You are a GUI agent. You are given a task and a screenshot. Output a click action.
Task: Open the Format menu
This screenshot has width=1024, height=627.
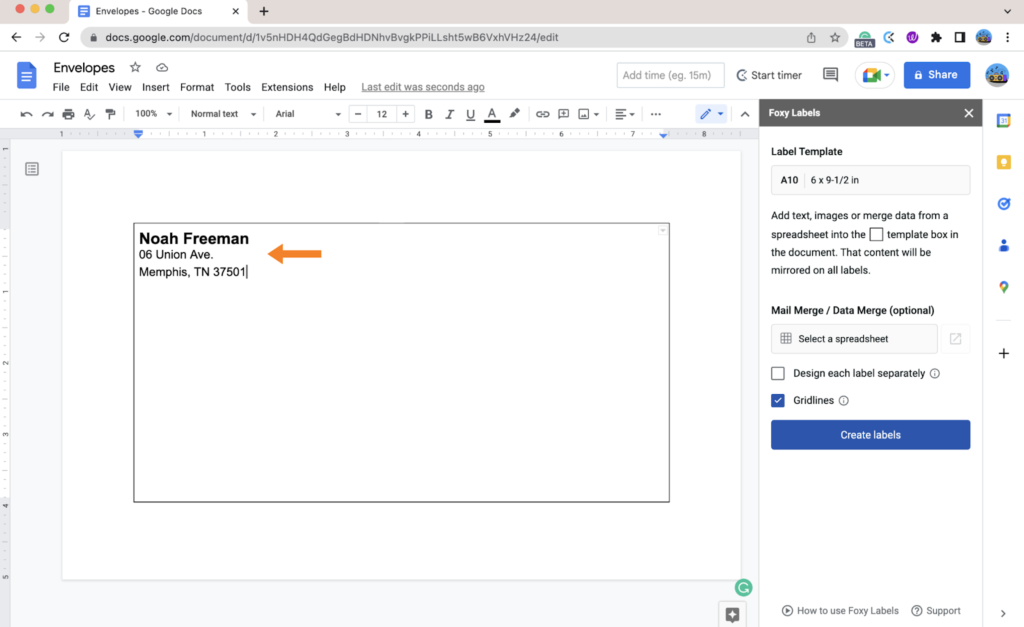click(x=197, y=87)
